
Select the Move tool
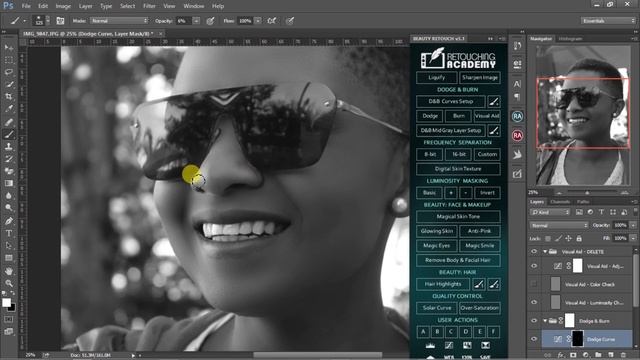[9, 48]
